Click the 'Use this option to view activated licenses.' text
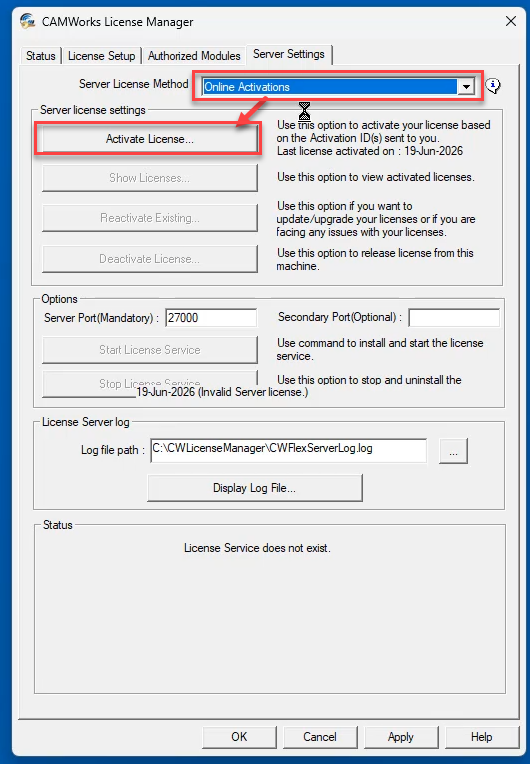The width and height of the screenshot is (530, 764). 376,177
